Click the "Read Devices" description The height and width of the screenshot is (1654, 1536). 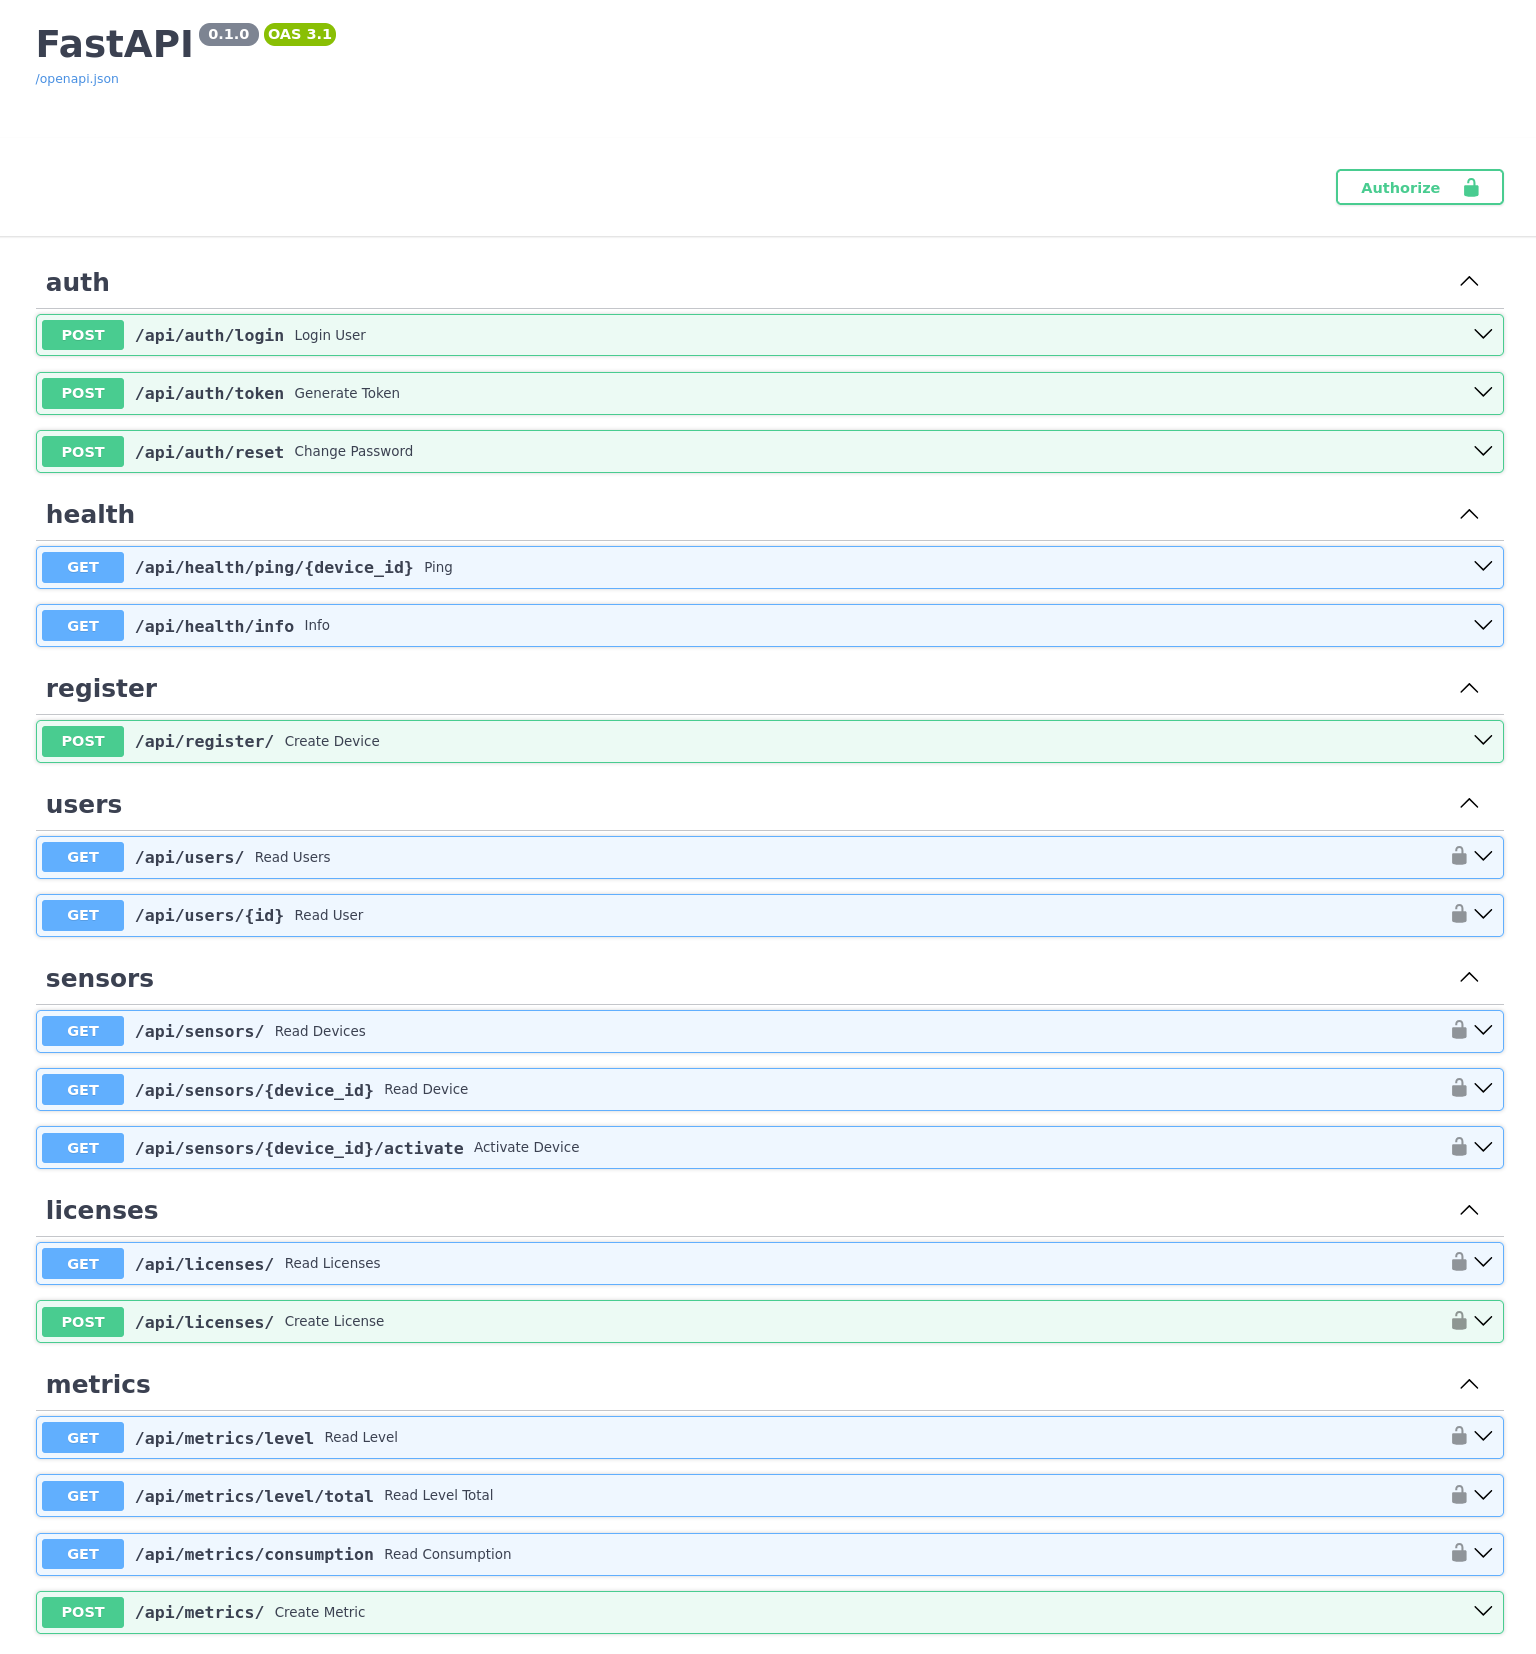pos(320,1031)
